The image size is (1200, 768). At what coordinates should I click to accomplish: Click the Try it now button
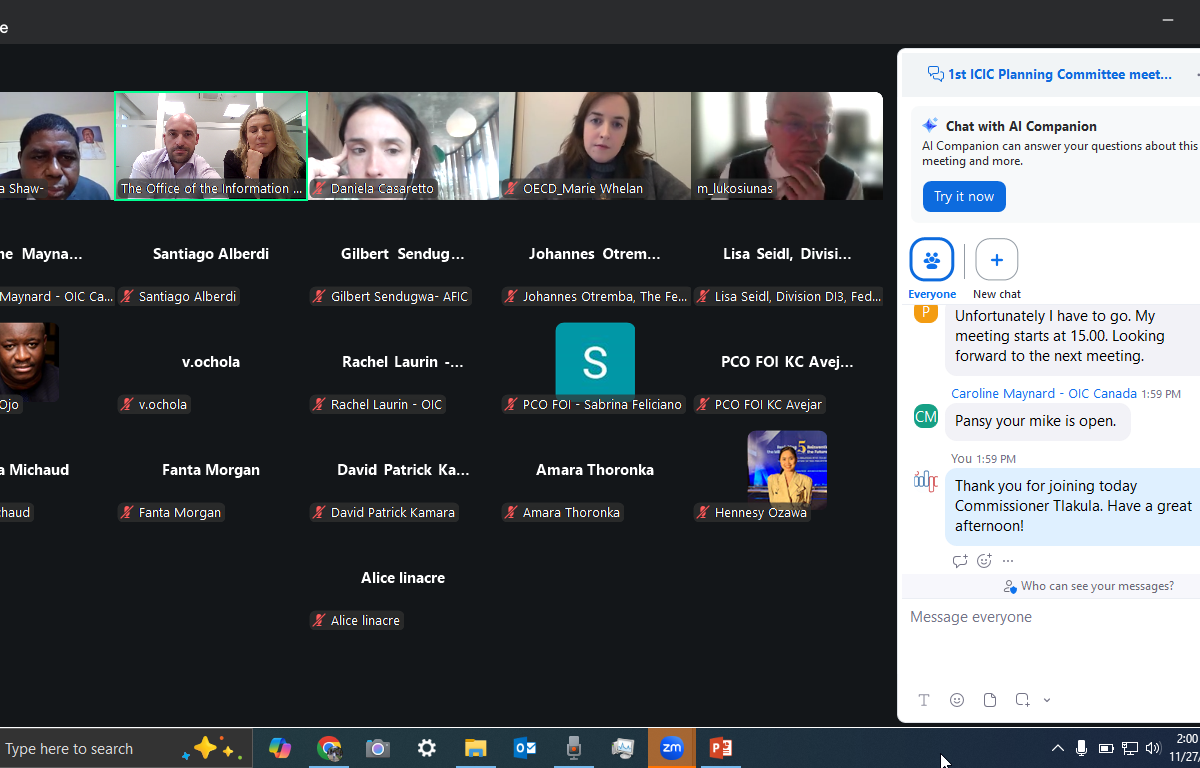963,197
